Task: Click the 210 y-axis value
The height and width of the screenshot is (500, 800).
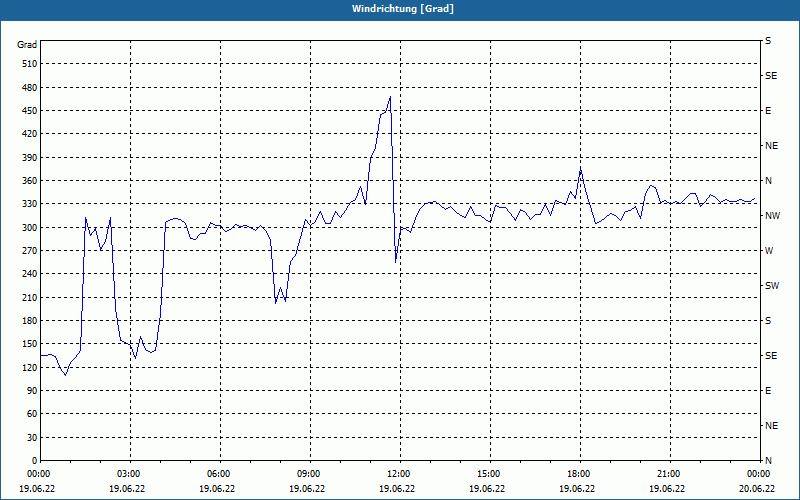Action: tap(30, 297)
